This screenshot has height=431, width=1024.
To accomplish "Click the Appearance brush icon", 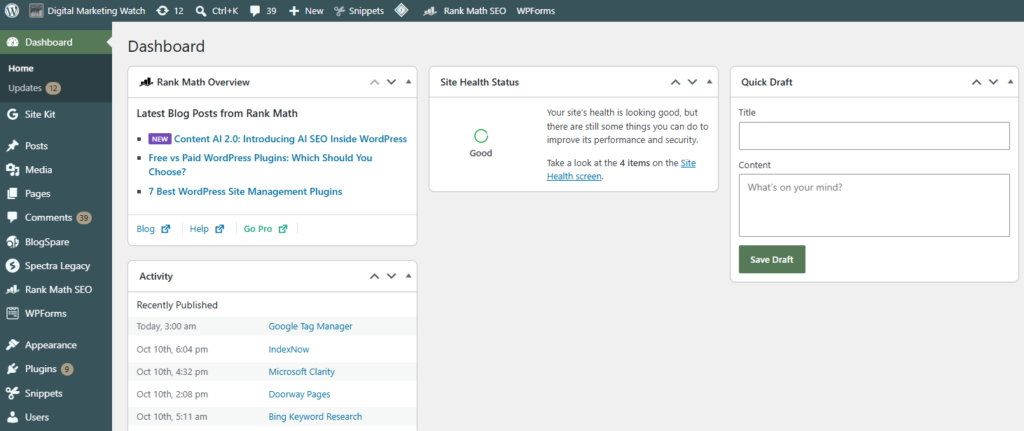I will click(12, 345).
